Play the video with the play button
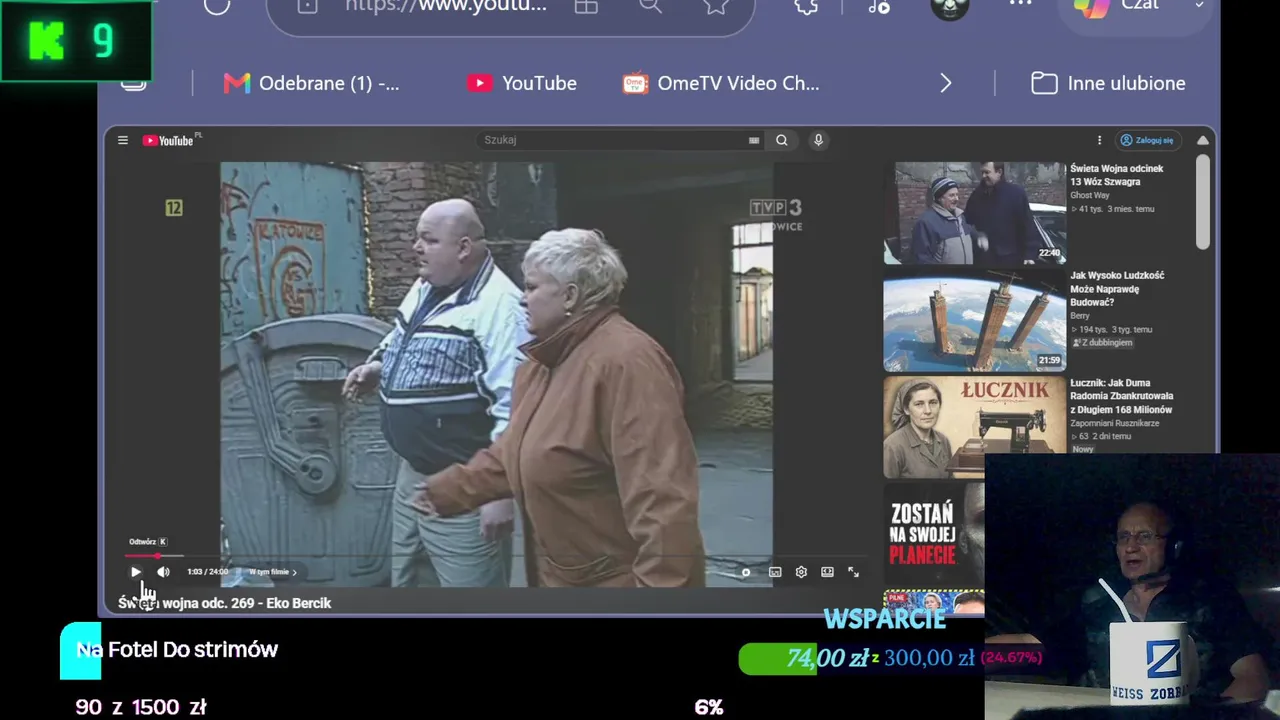The image size is (1280, 720). (136, 572)
